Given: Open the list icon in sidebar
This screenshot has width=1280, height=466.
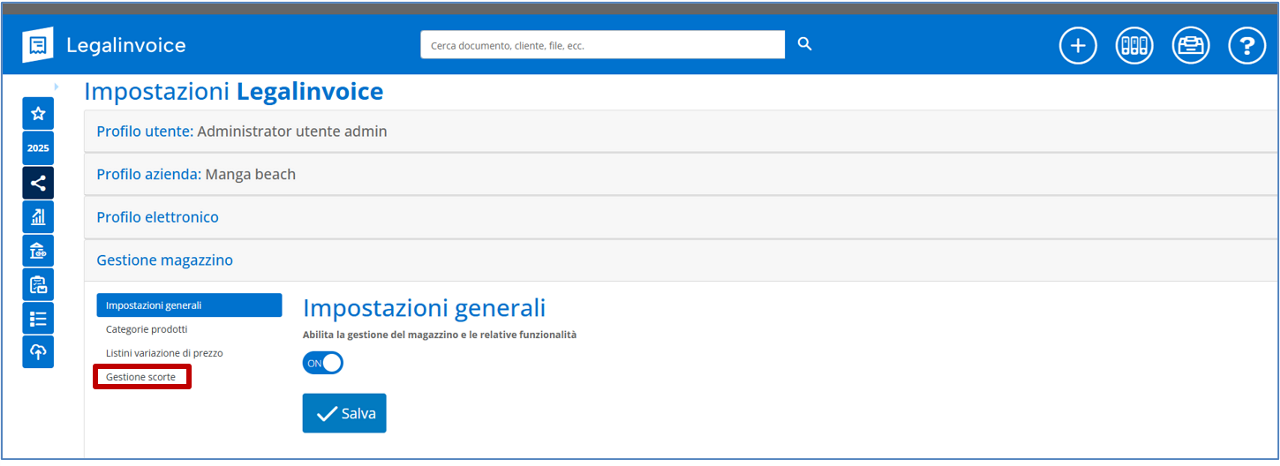Looking at the screenshot, I should coord(38,318).
